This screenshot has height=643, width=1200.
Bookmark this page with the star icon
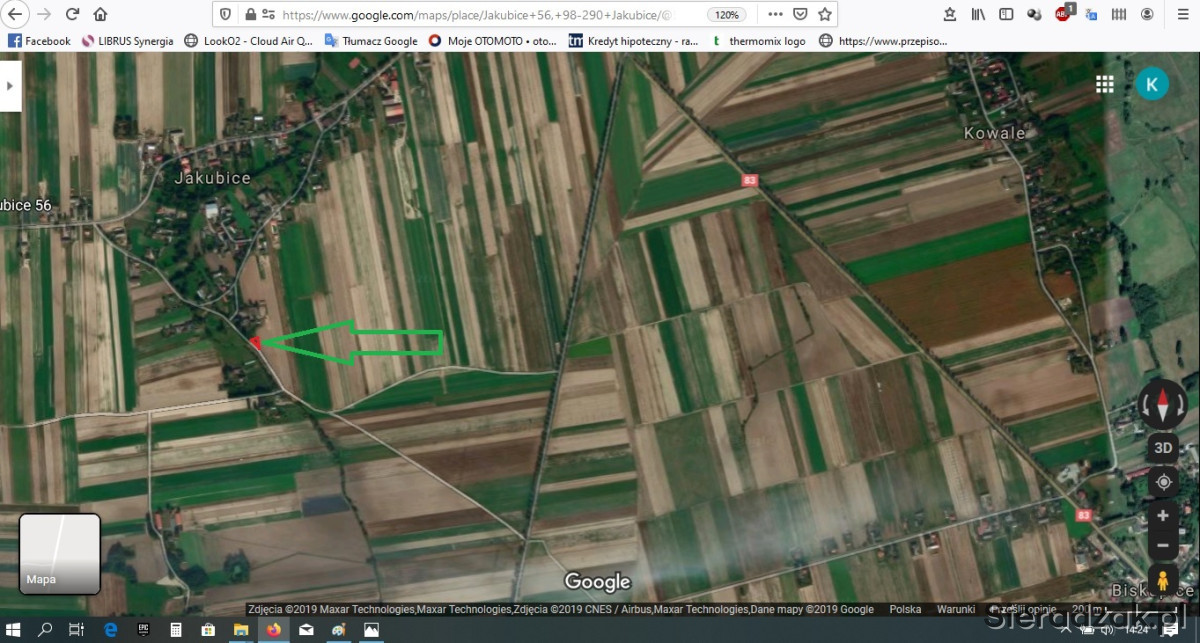click(824, 15)
